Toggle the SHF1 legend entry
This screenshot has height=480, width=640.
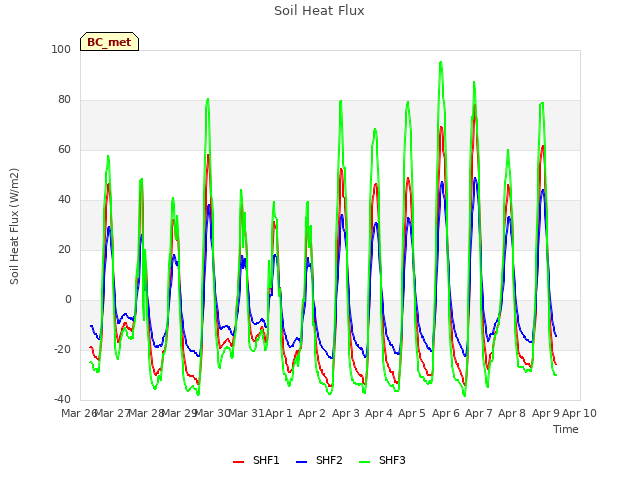256,460
